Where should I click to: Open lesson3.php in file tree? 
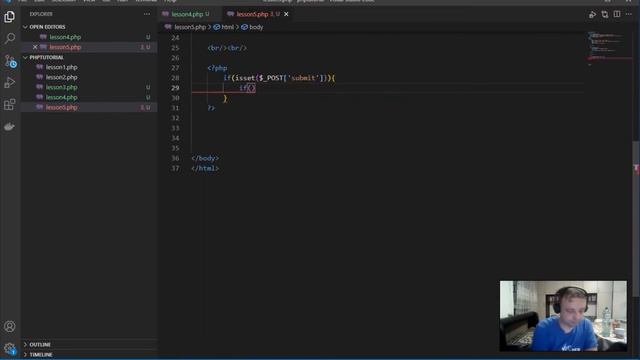coord(62,87)
